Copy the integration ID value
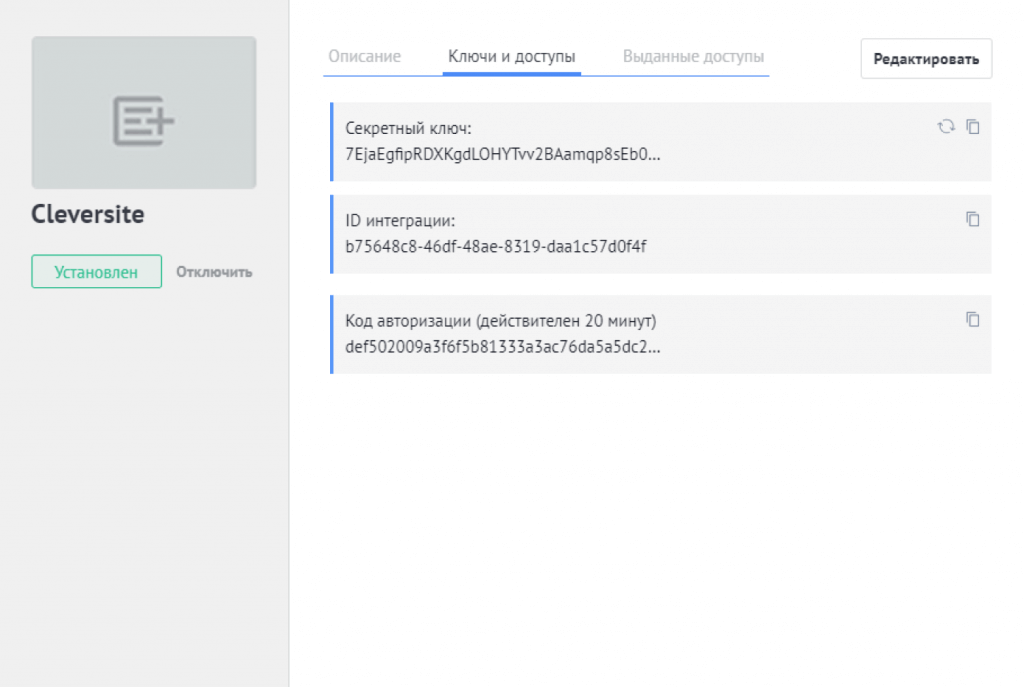 (973, 219)
